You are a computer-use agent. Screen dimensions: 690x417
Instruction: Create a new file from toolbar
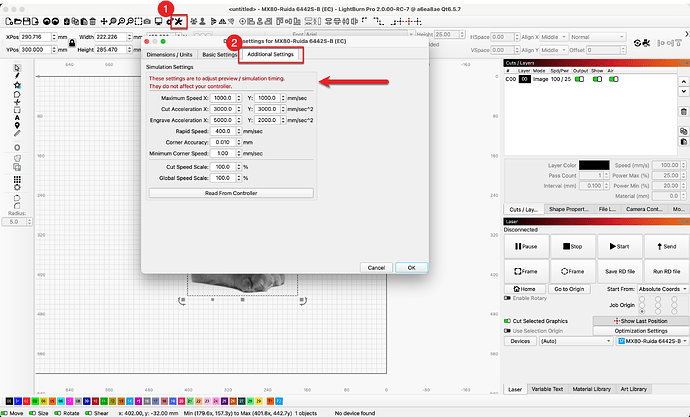tap(9, 21)
